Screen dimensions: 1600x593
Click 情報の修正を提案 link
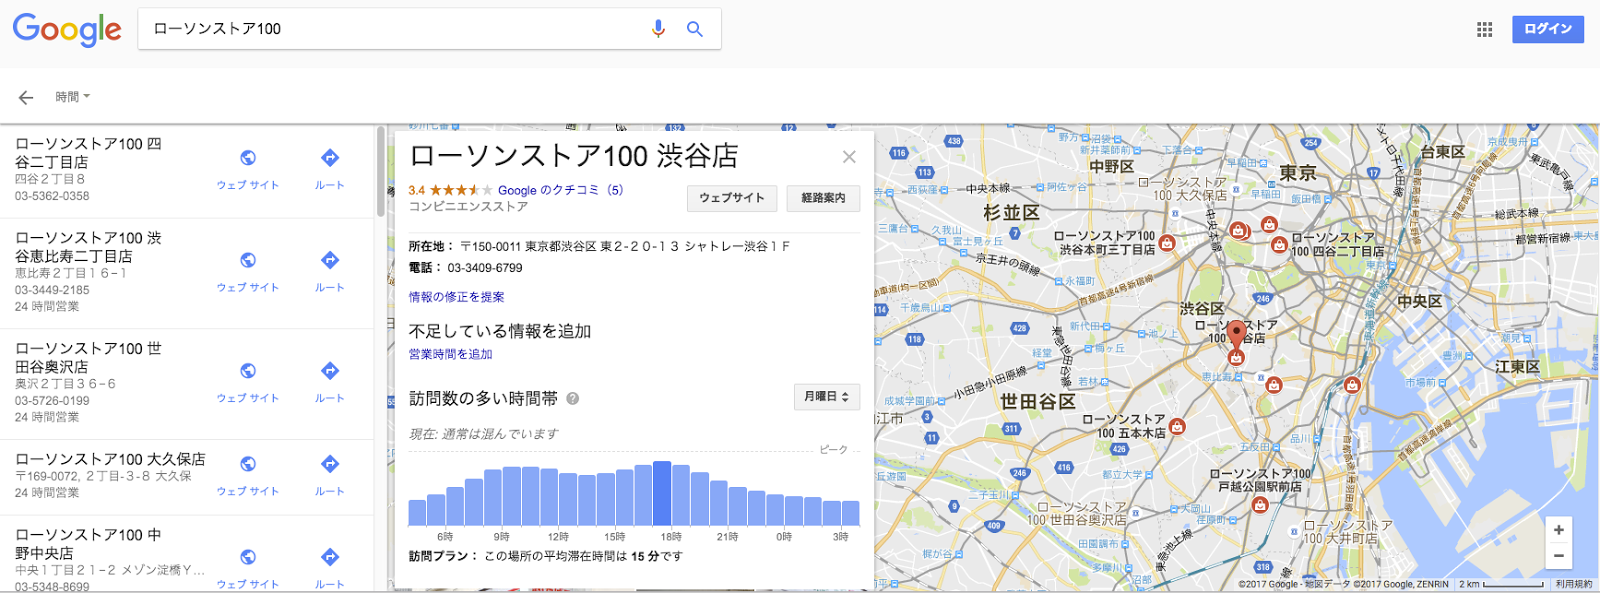point(456,297)
